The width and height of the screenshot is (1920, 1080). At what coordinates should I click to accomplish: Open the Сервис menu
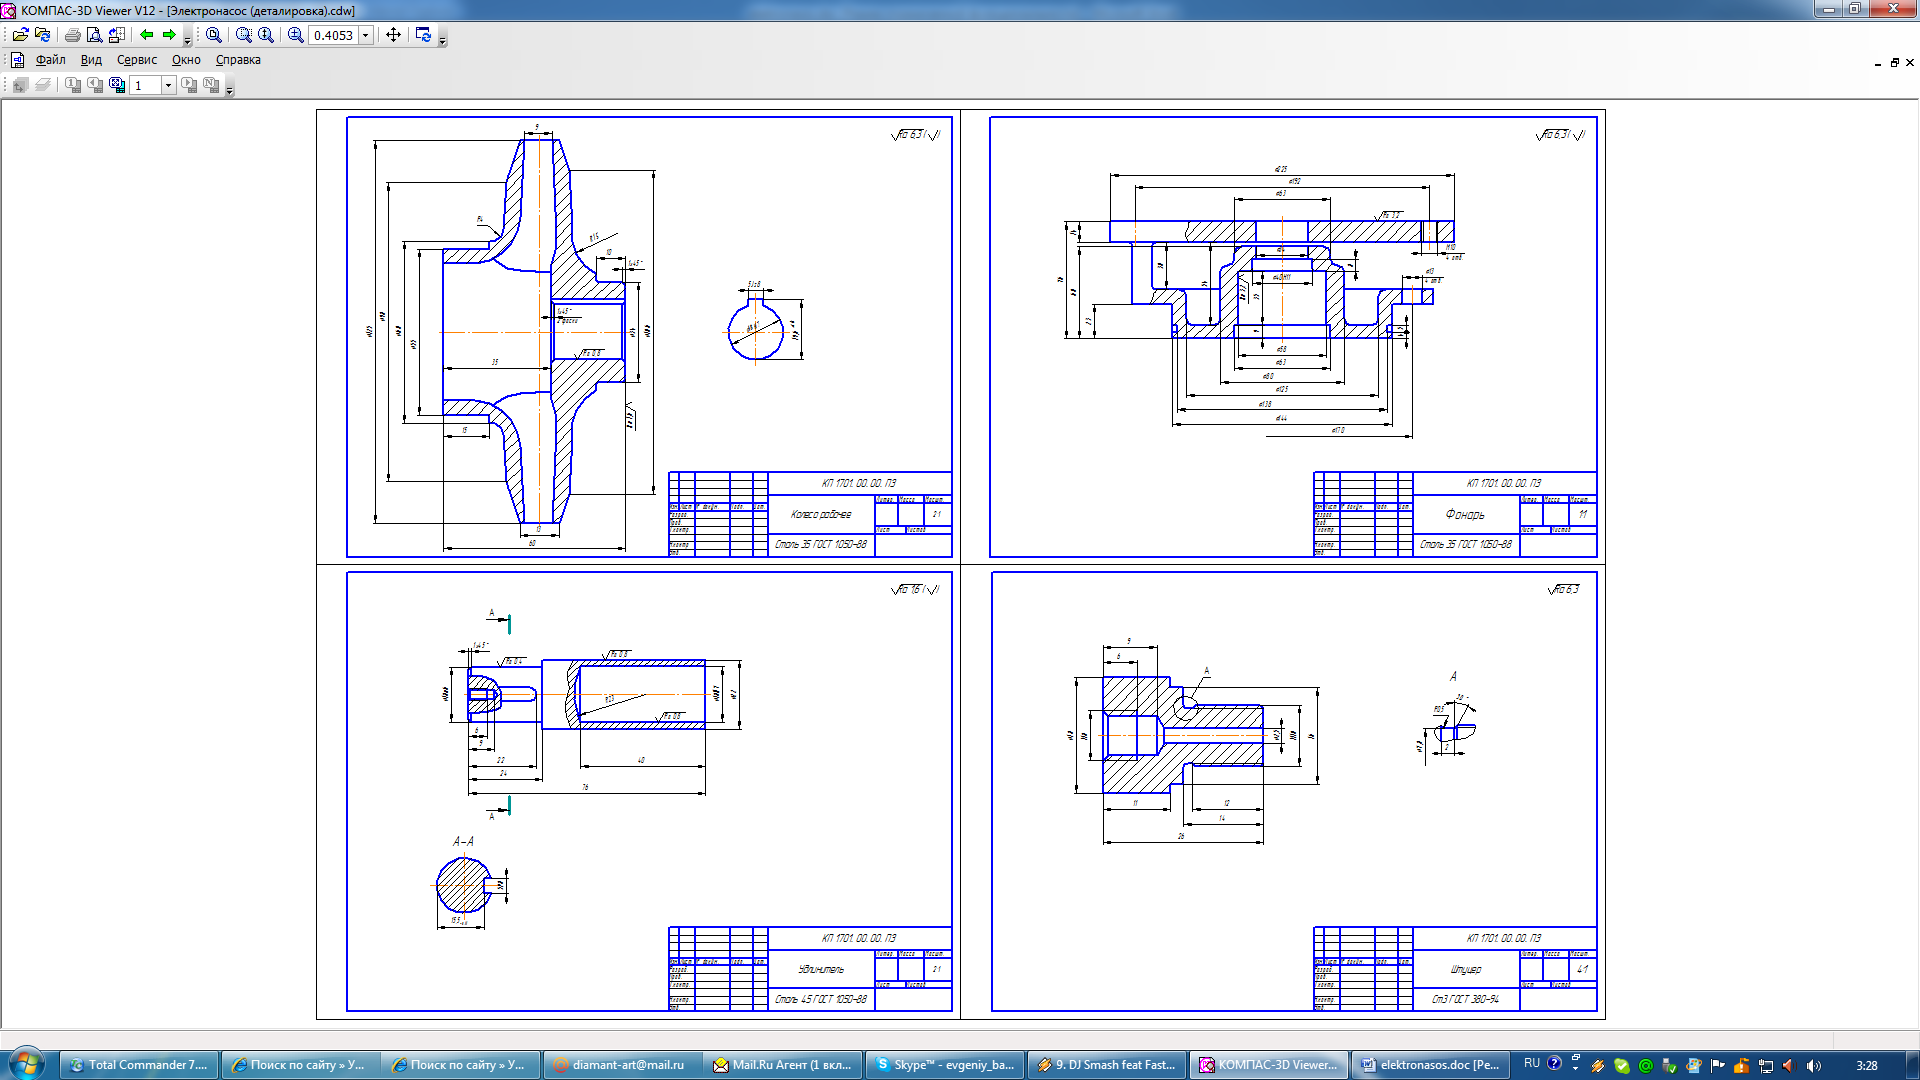click(136, 60)
